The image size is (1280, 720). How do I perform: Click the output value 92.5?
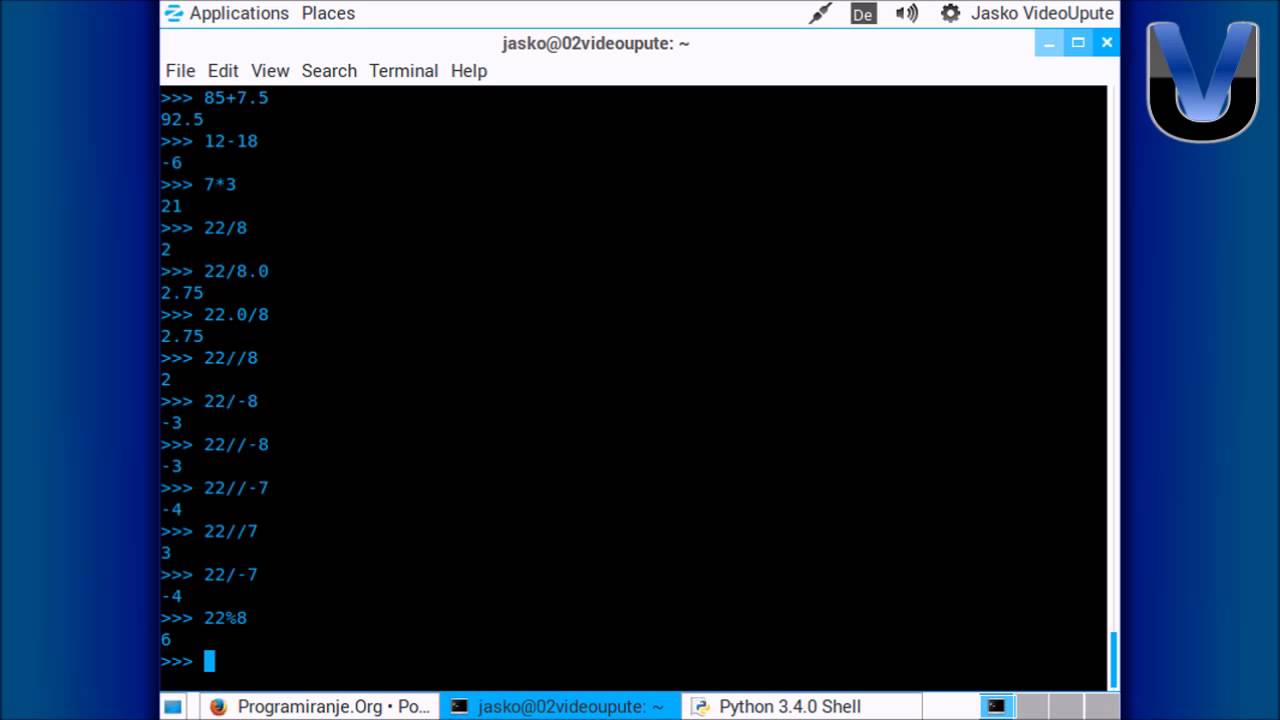(x=182, y=120)
